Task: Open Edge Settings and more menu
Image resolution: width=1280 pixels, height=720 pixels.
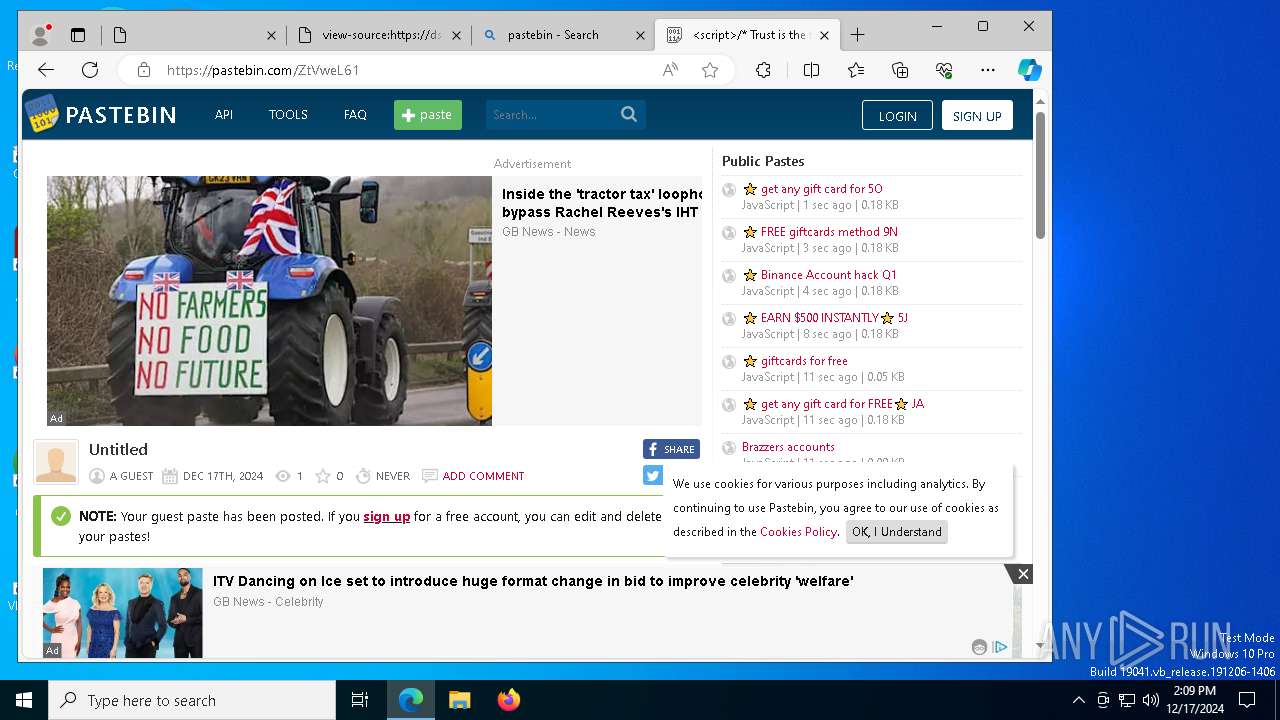Action: pyautogui.click(x=988, y=70)
